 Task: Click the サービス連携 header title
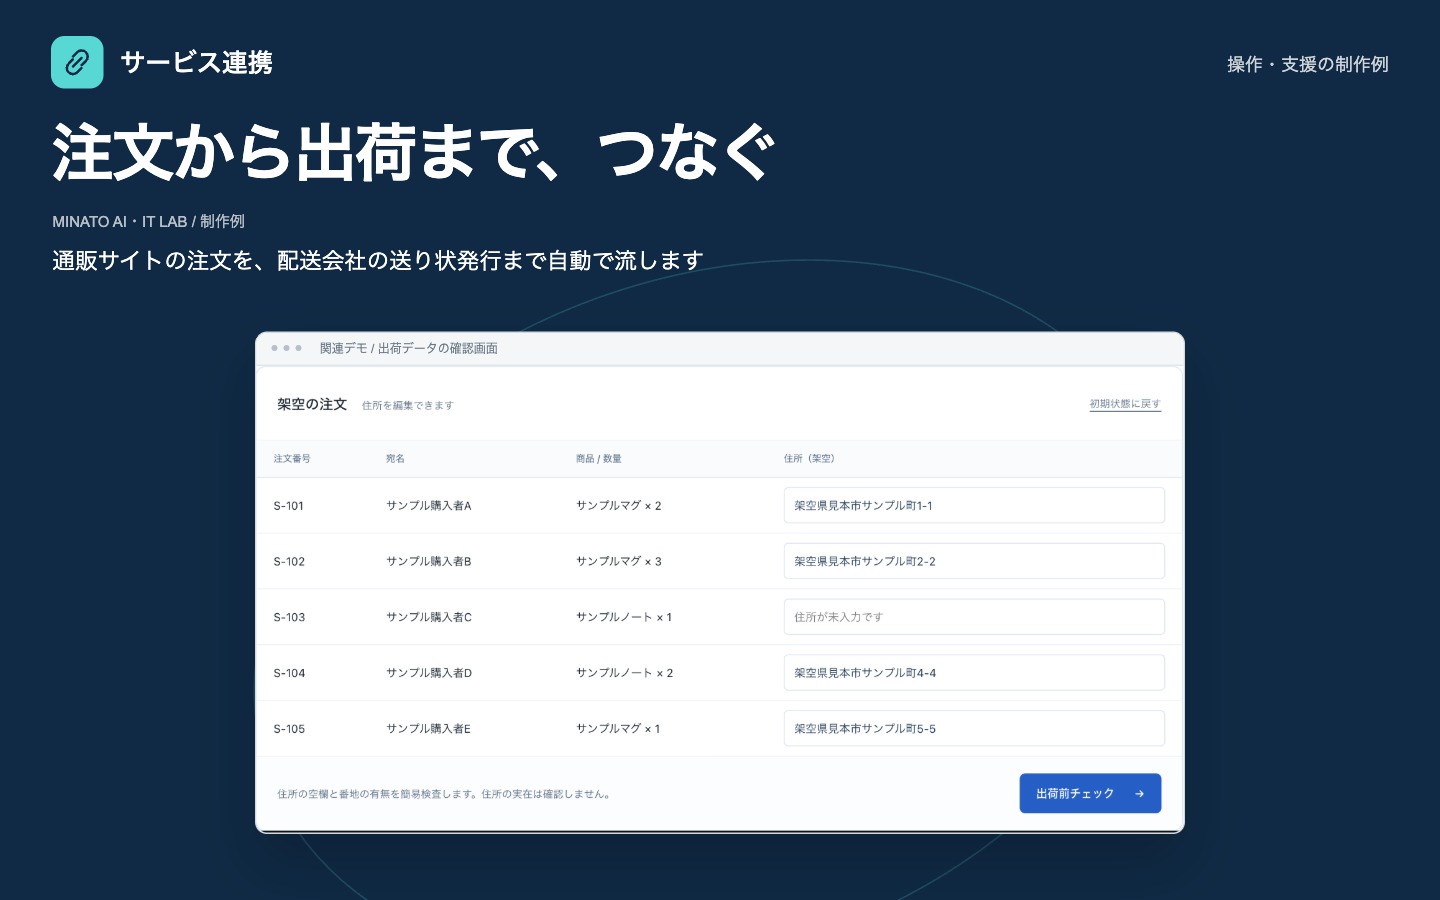pos(196,62)
